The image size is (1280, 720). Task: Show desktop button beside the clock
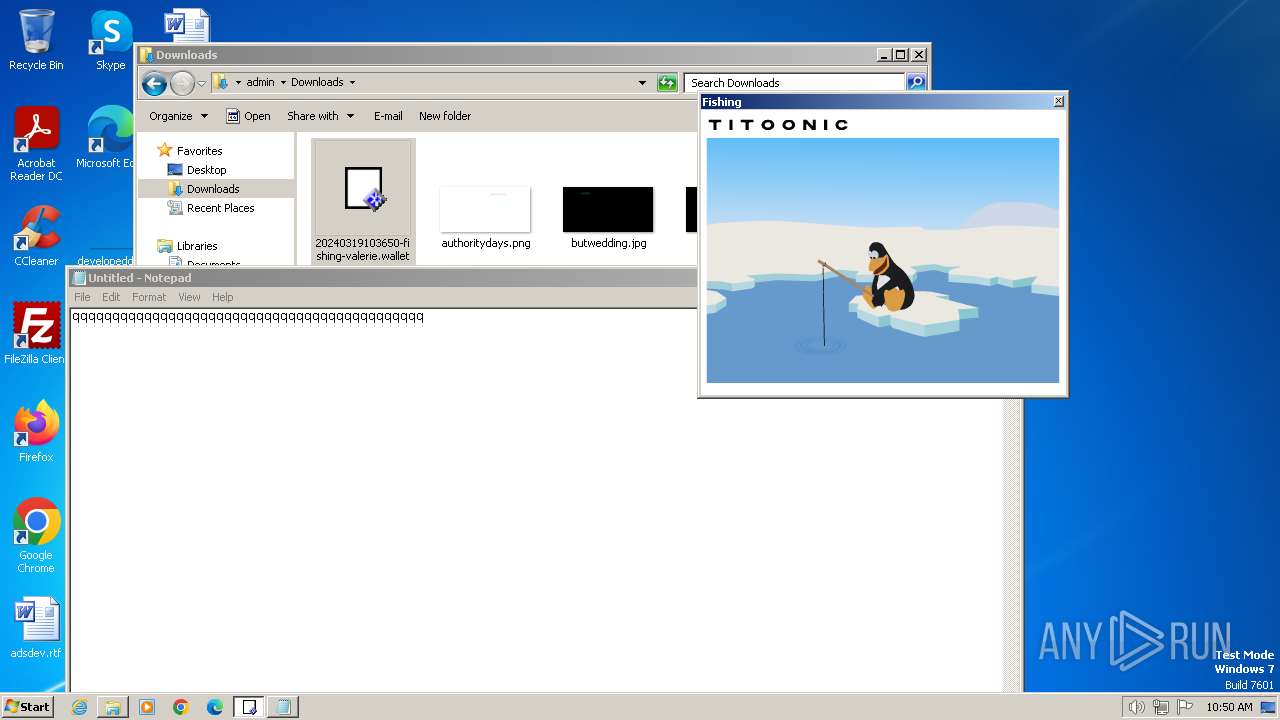coord(1269,707)
